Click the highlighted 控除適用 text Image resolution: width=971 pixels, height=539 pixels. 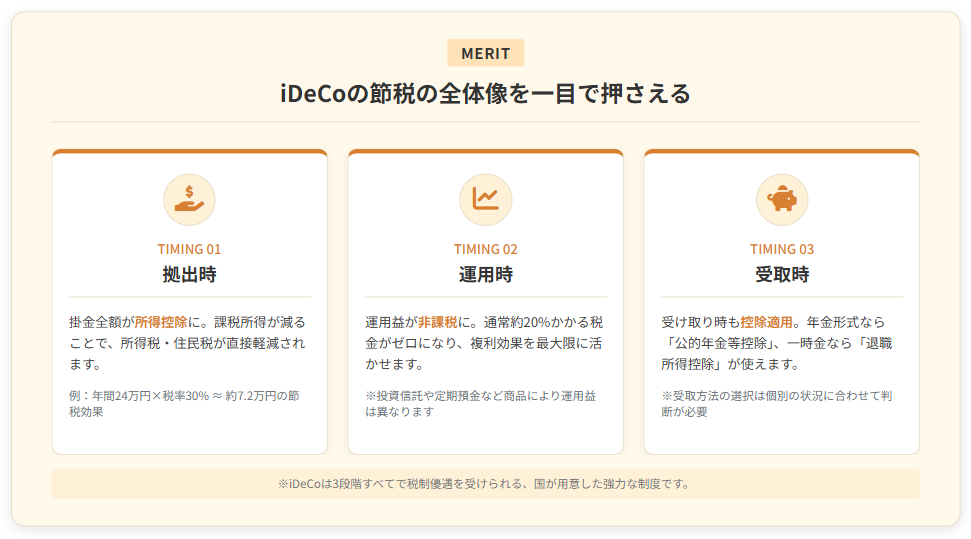pos(767,322)
